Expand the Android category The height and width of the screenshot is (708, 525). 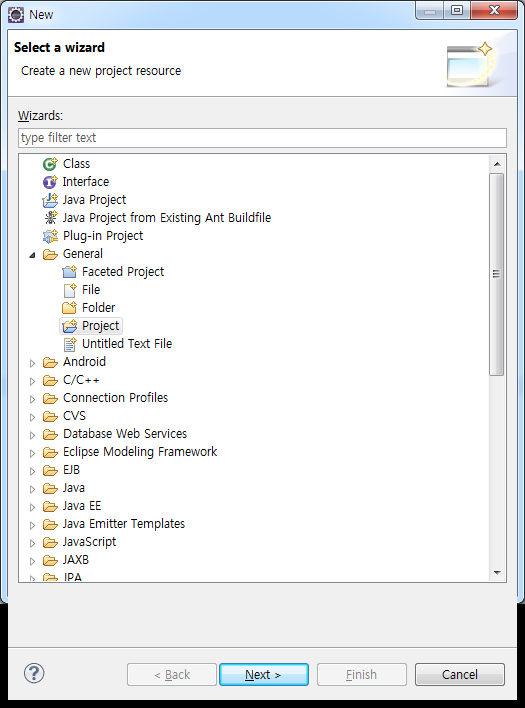(x=32, y=363)
